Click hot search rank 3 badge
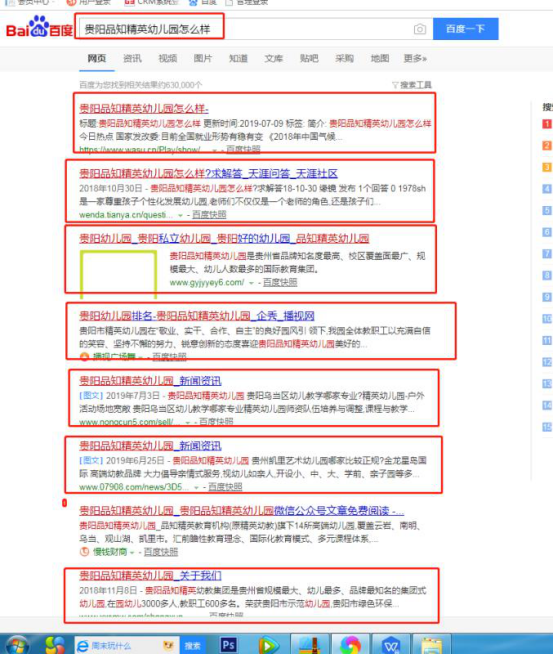This screenshot has width=554, height=654. point(547,167)
